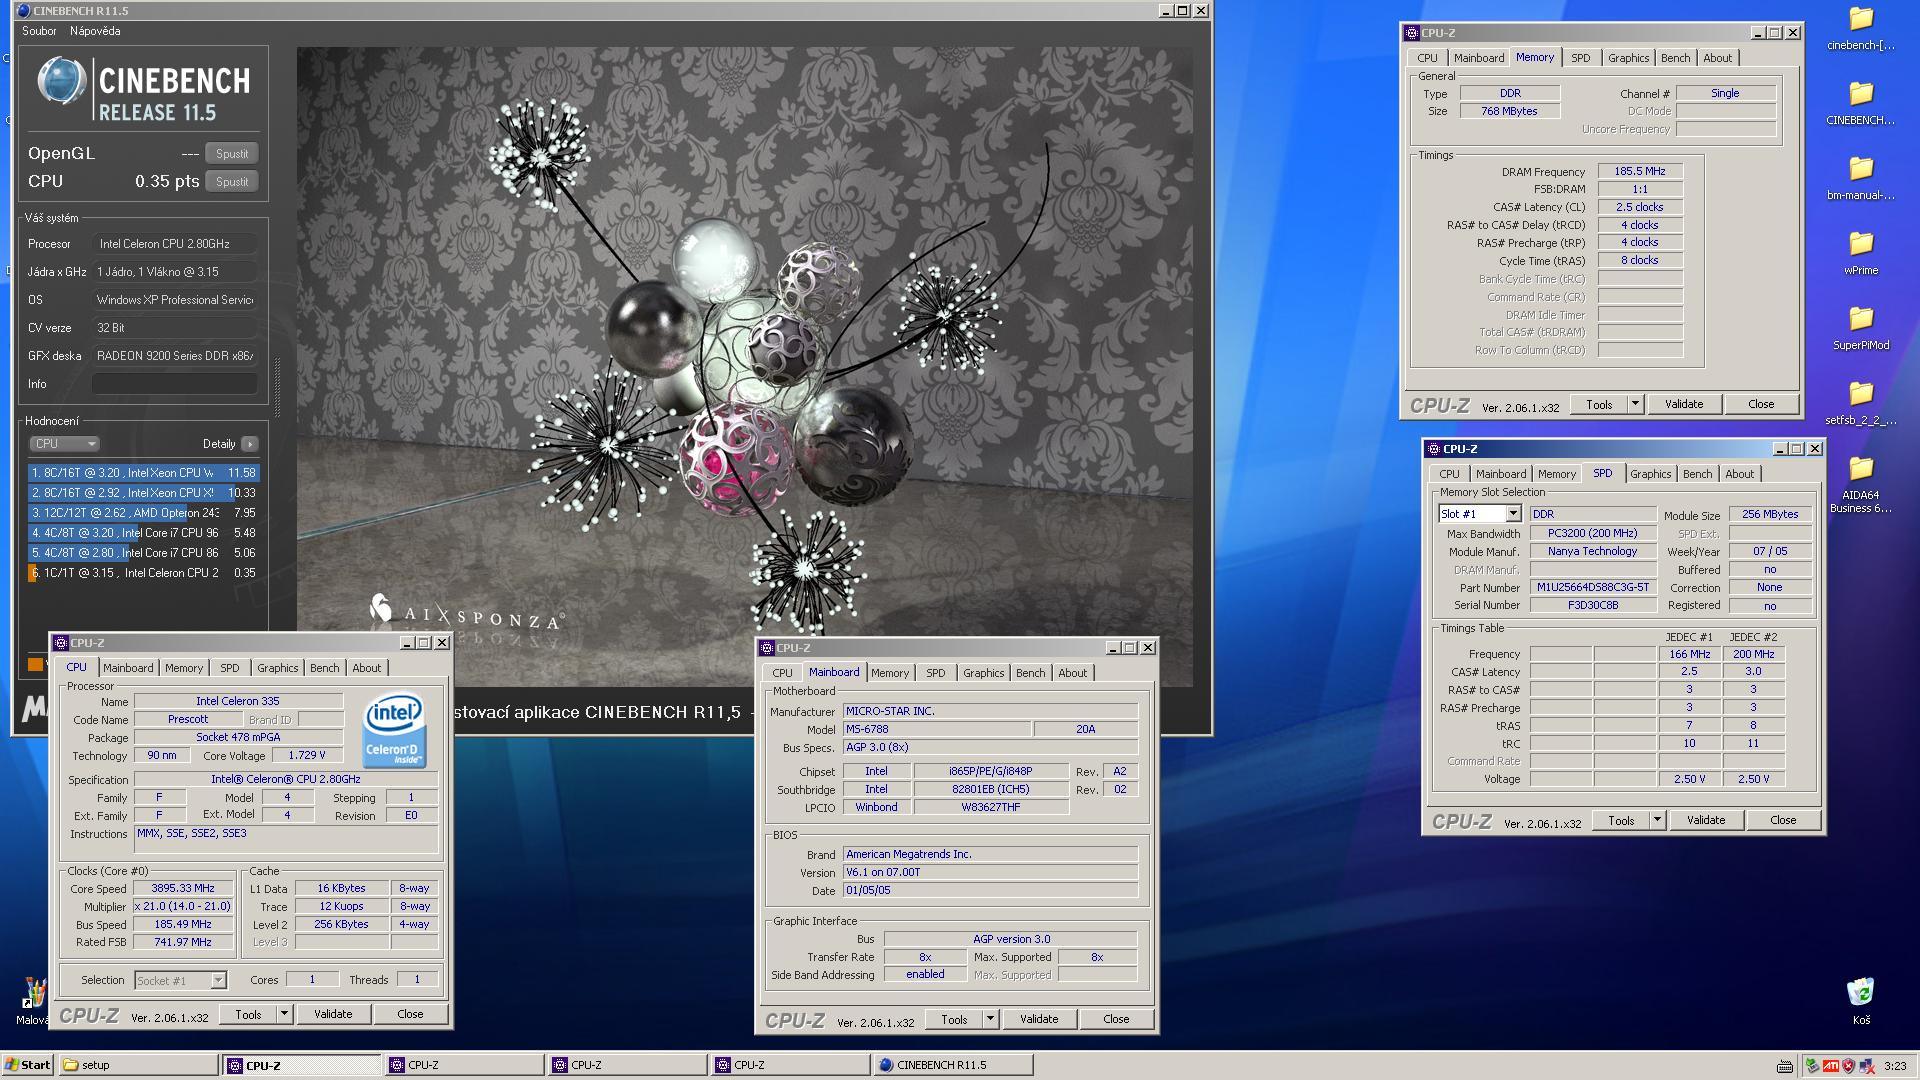Open the CPU ranking dropdown in Cinebench
1920x1080 pixels.
(64, 444)
